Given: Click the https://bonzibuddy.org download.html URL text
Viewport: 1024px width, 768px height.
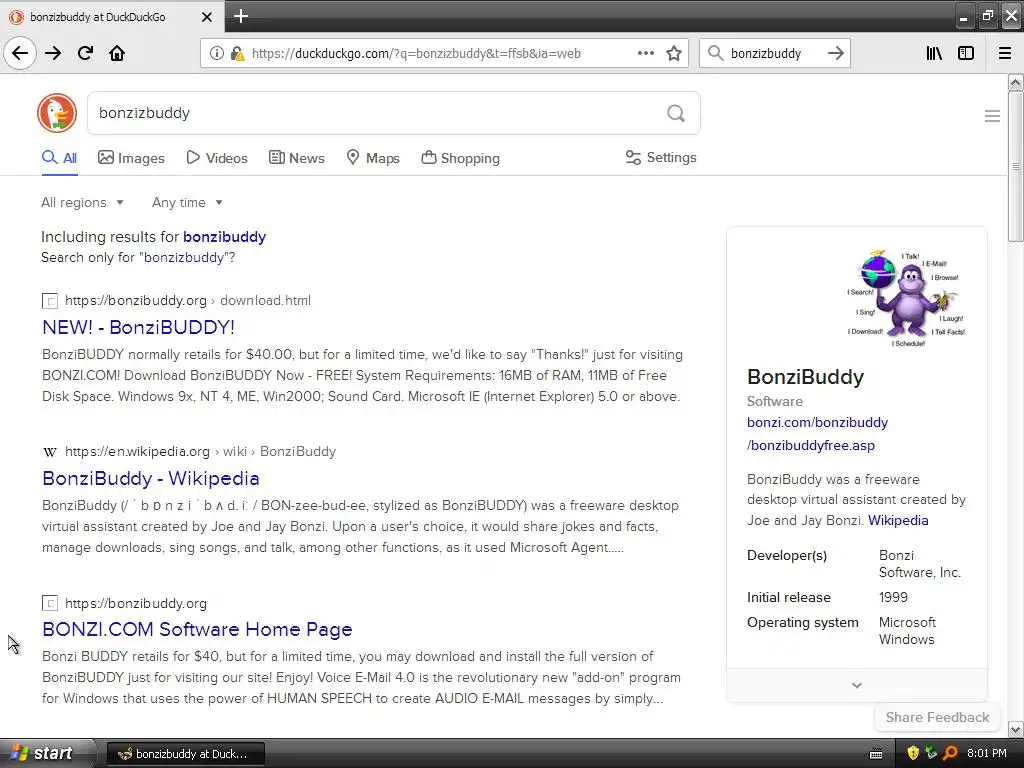Looking at the screenshot, I should click(x=187, y=300).
